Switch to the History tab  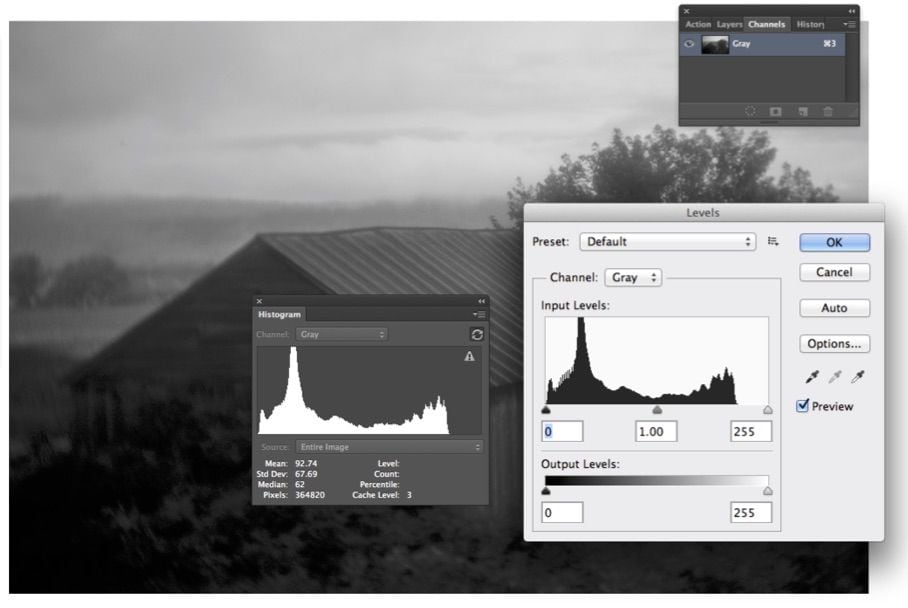[810, 24]
